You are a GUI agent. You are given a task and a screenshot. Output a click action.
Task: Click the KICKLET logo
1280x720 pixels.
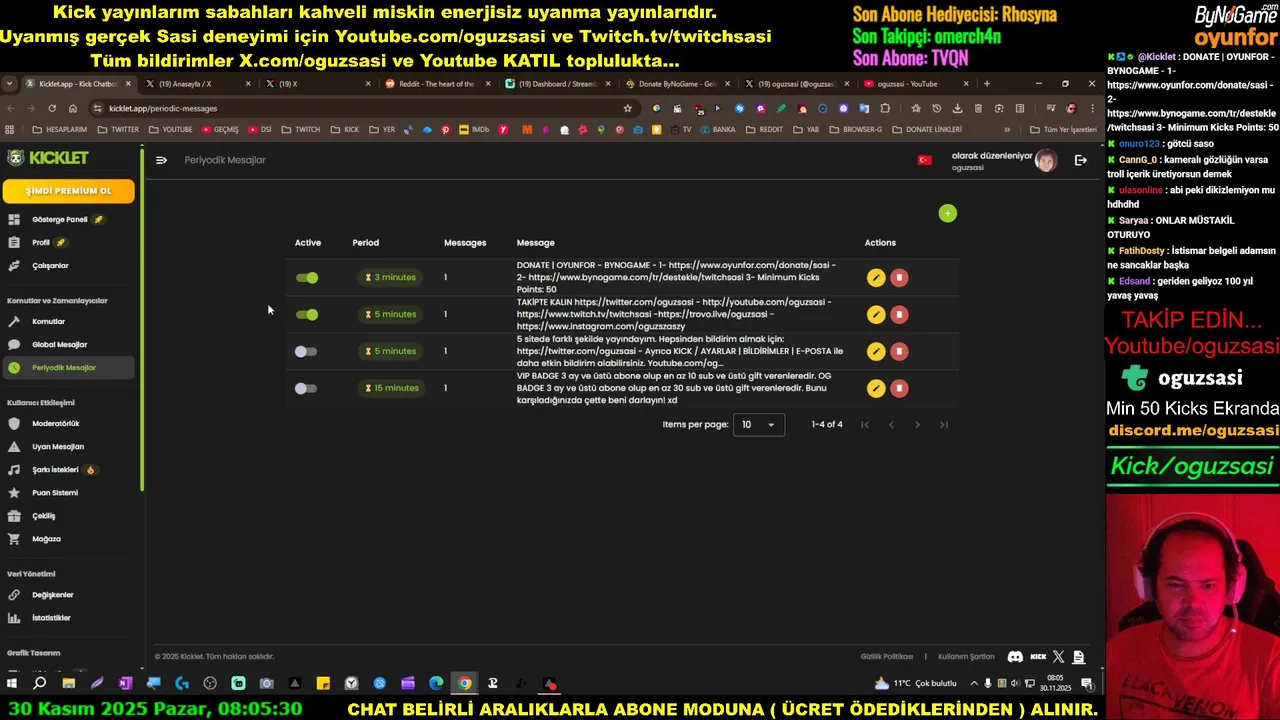48,158
